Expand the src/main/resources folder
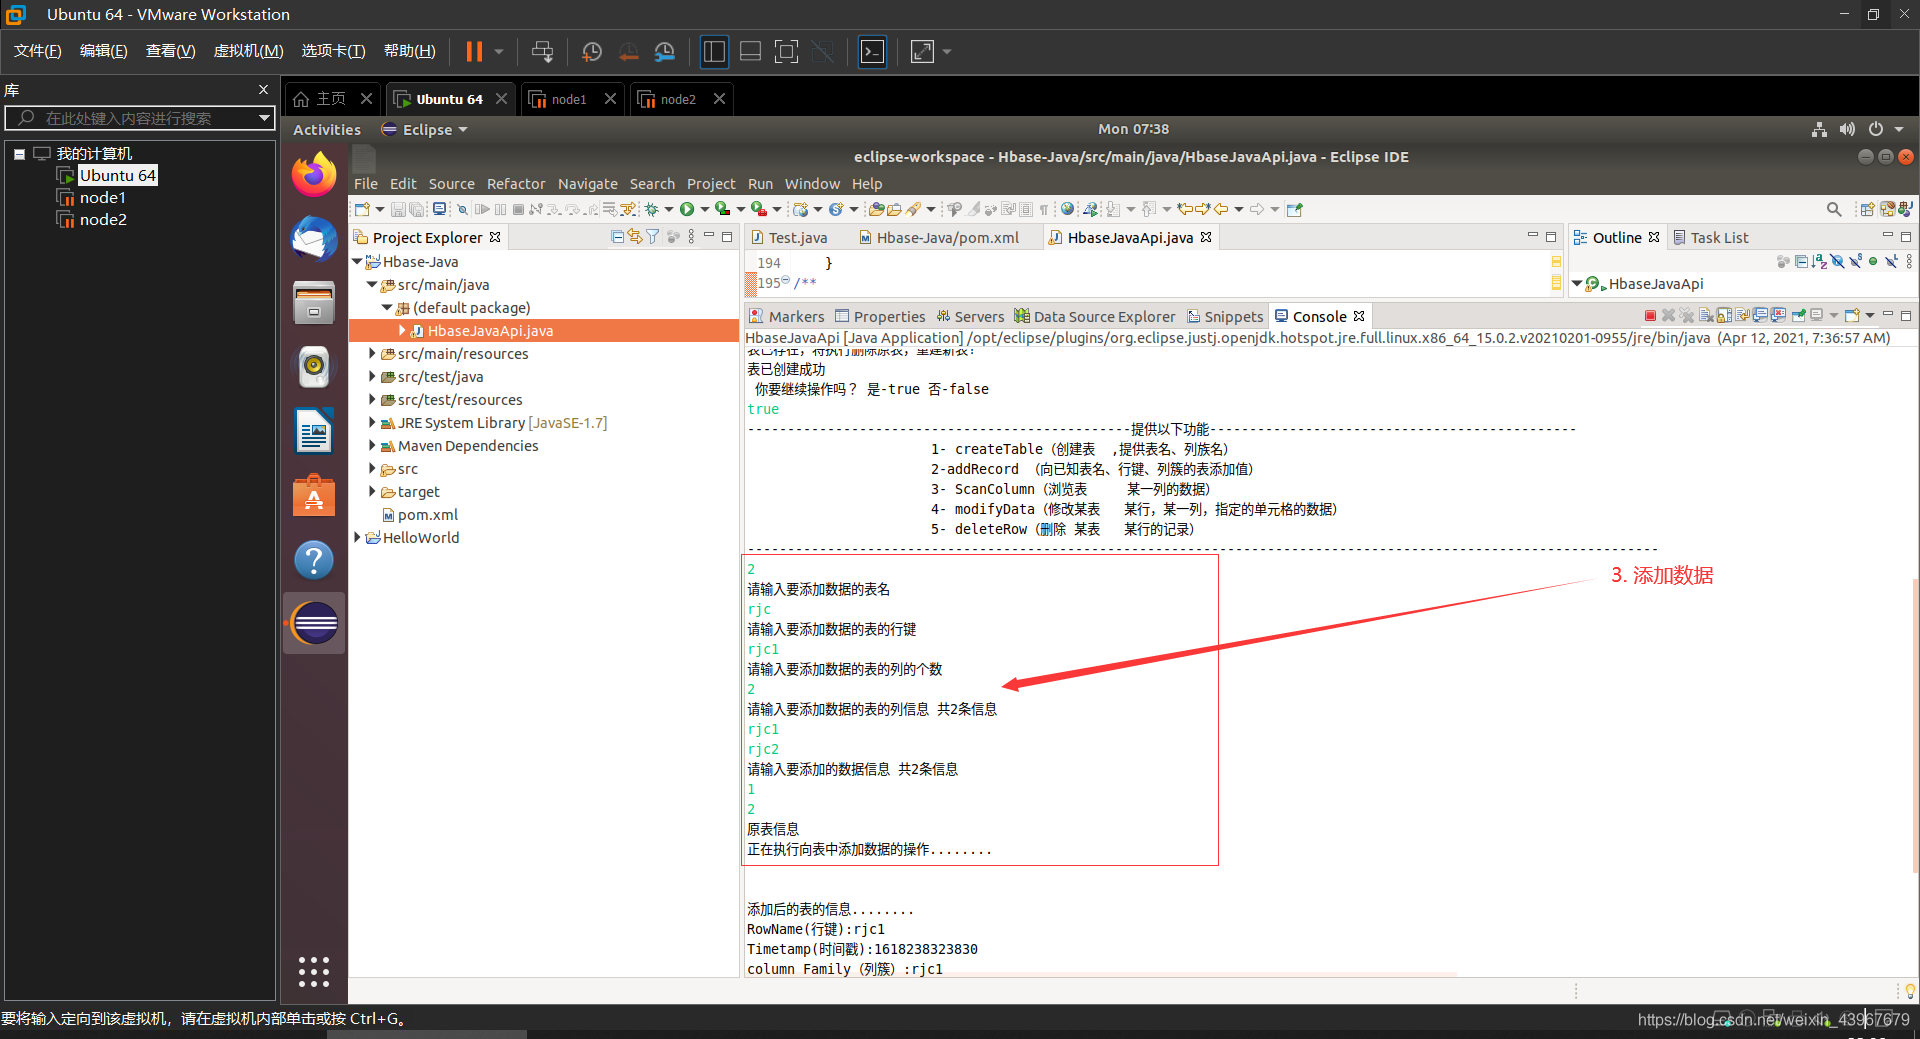The width and height of the screenshot is (1920, 1039). pos(372,353)
